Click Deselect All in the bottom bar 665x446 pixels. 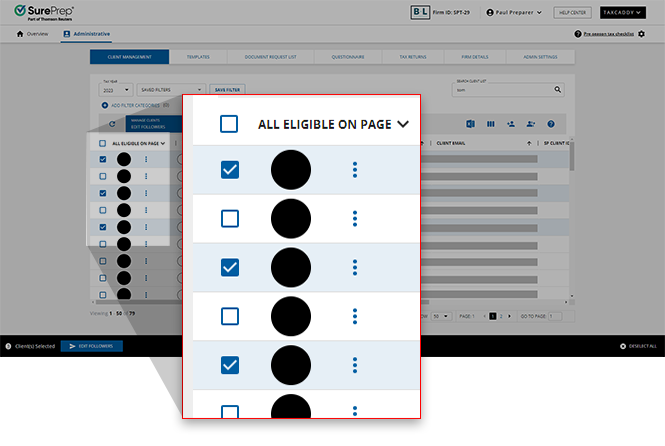tap(638, 346)
